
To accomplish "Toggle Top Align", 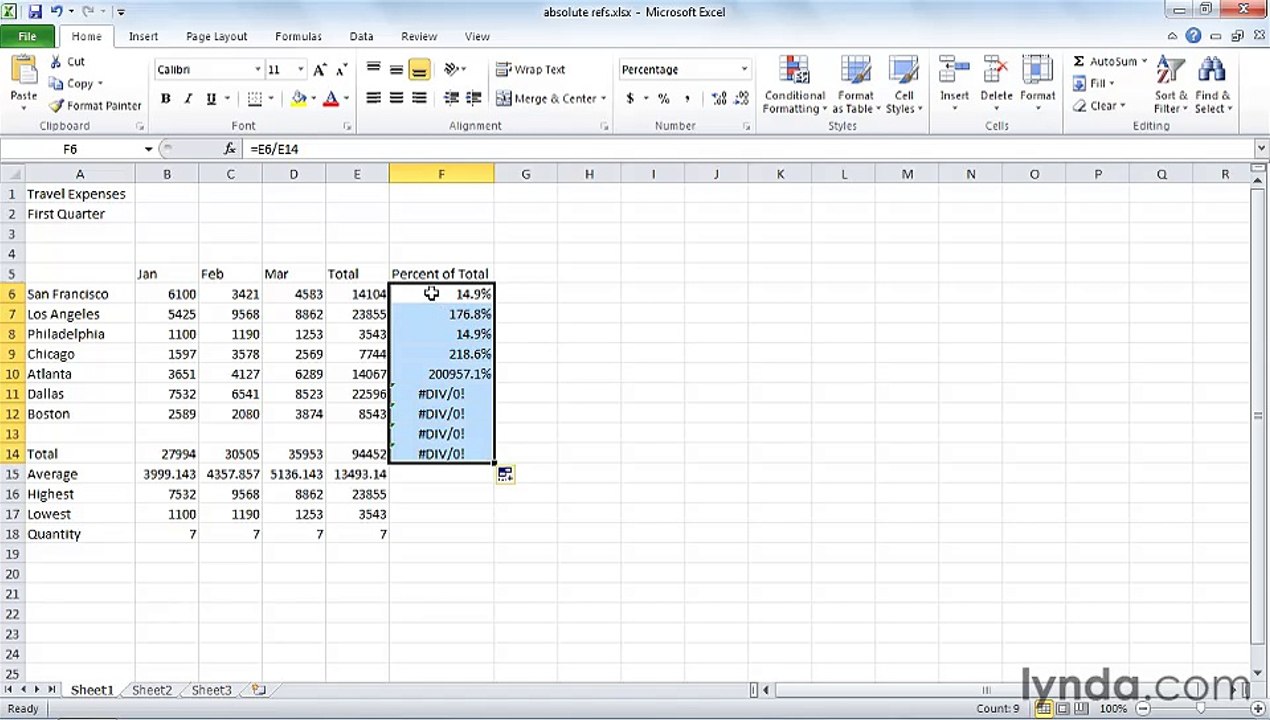I will 373,70.
